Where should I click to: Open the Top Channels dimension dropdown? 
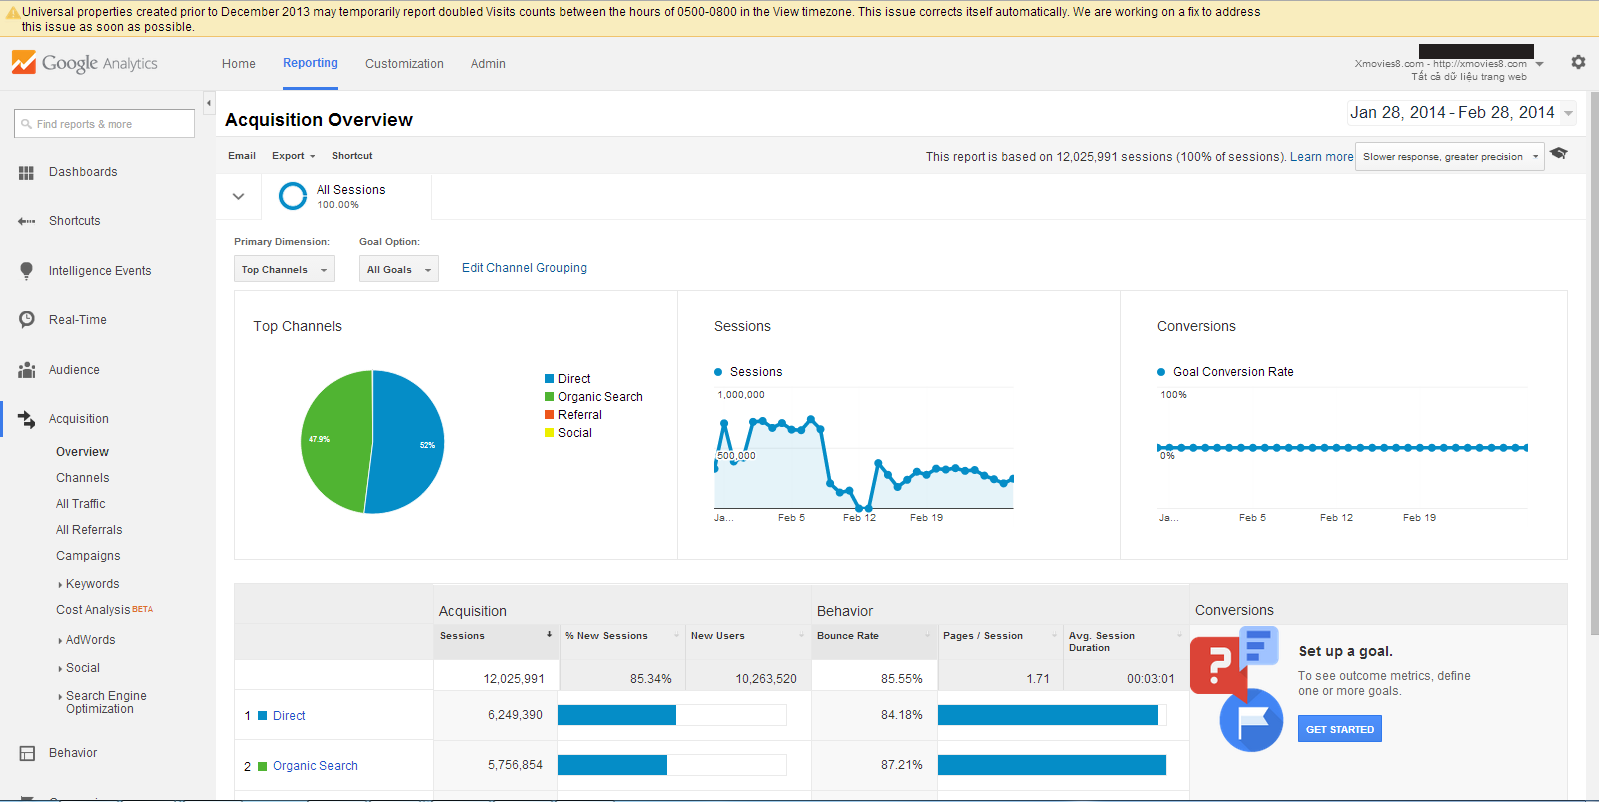[x=284, y=270]
